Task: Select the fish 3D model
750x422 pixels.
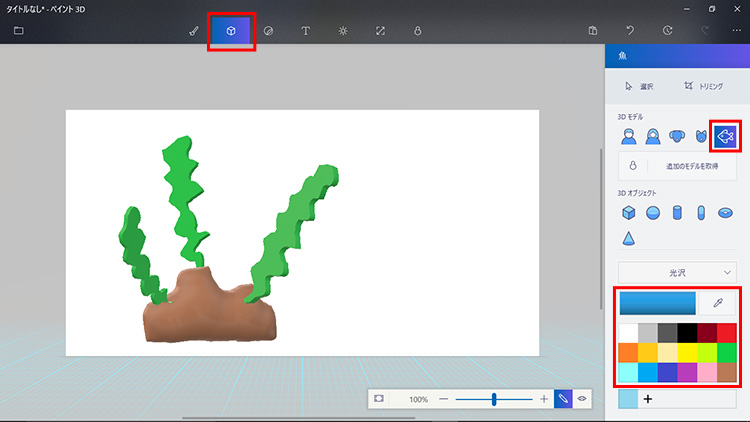Action: click(726, 135)
